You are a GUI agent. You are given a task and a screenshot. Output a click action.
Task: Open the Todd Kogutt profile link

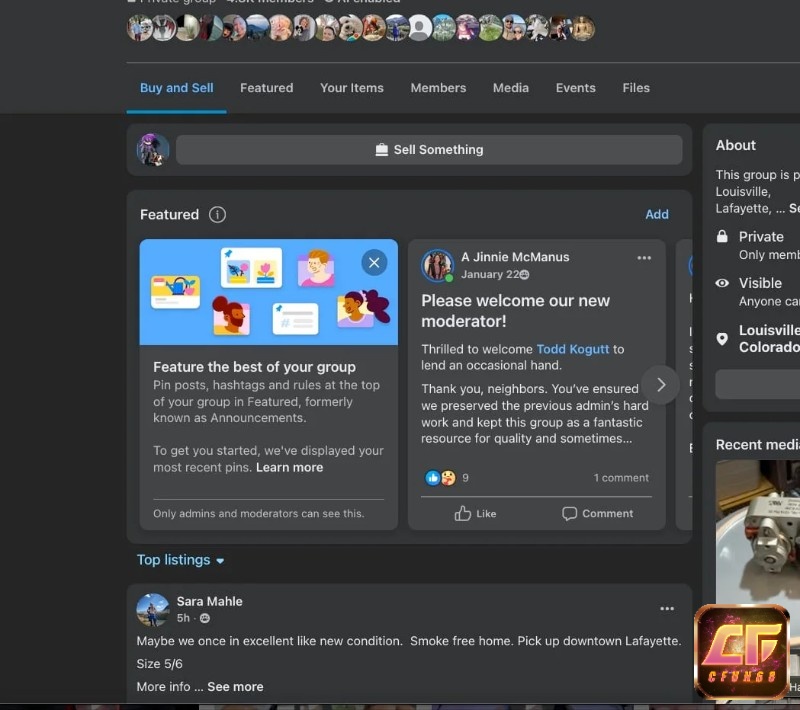572,349
